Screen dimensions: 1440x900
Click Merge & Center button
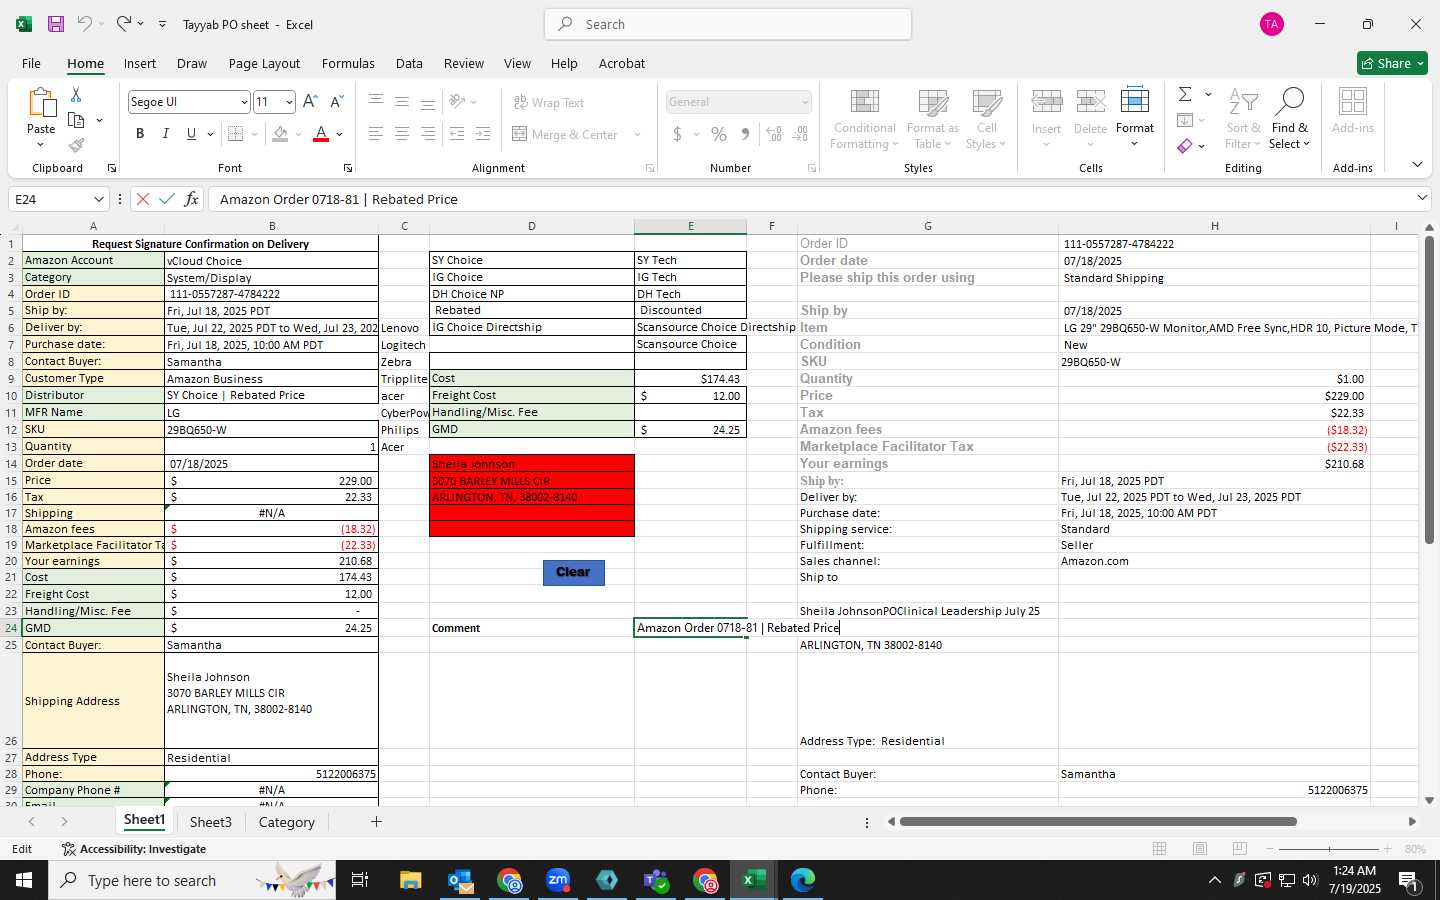tap(565, 134)
